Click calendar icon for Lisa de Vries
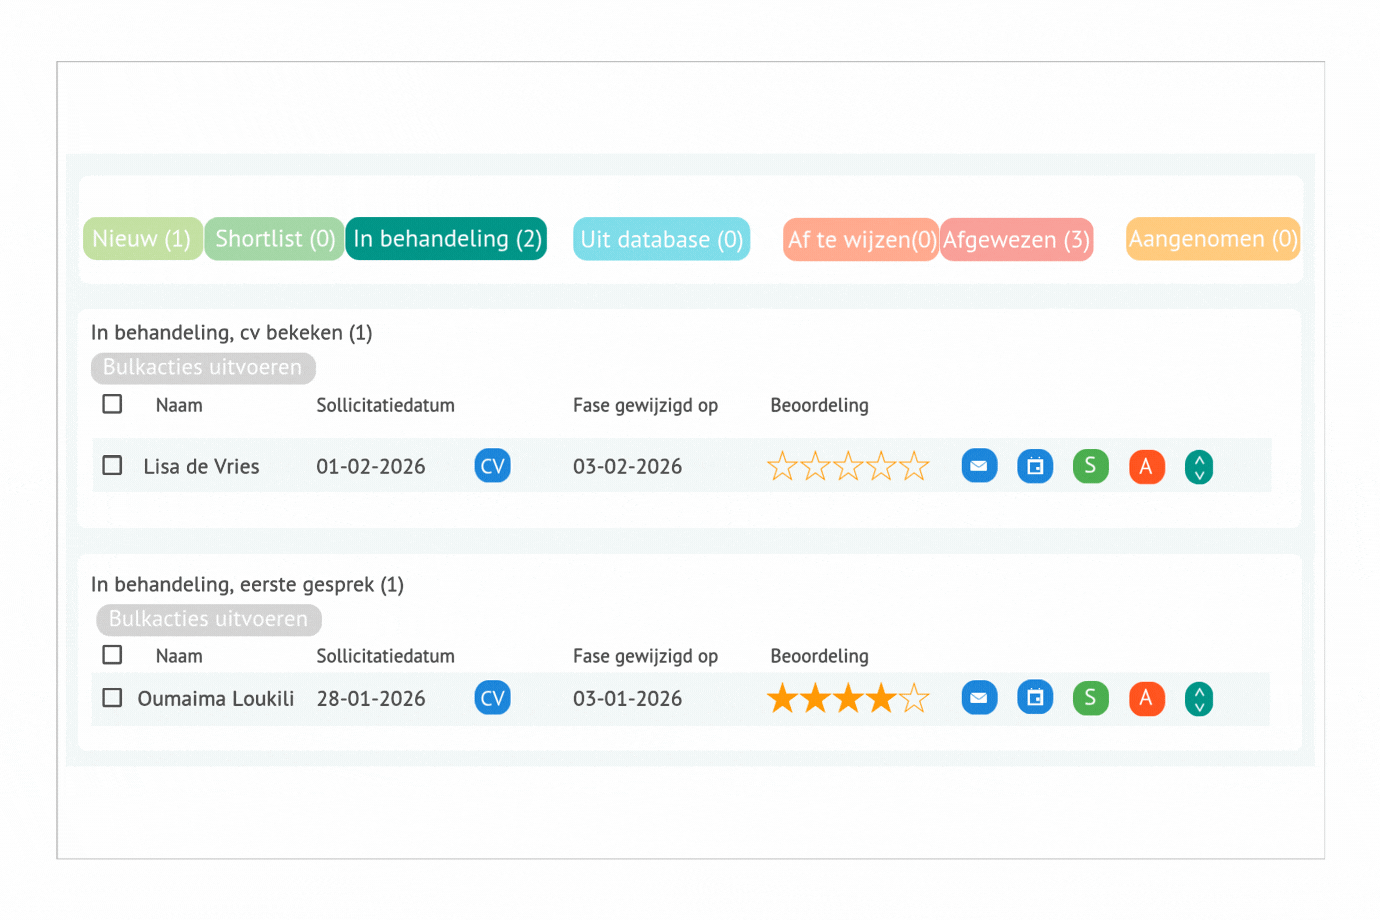Viewport: 1380px width, 920px height. coord(1035,466)
